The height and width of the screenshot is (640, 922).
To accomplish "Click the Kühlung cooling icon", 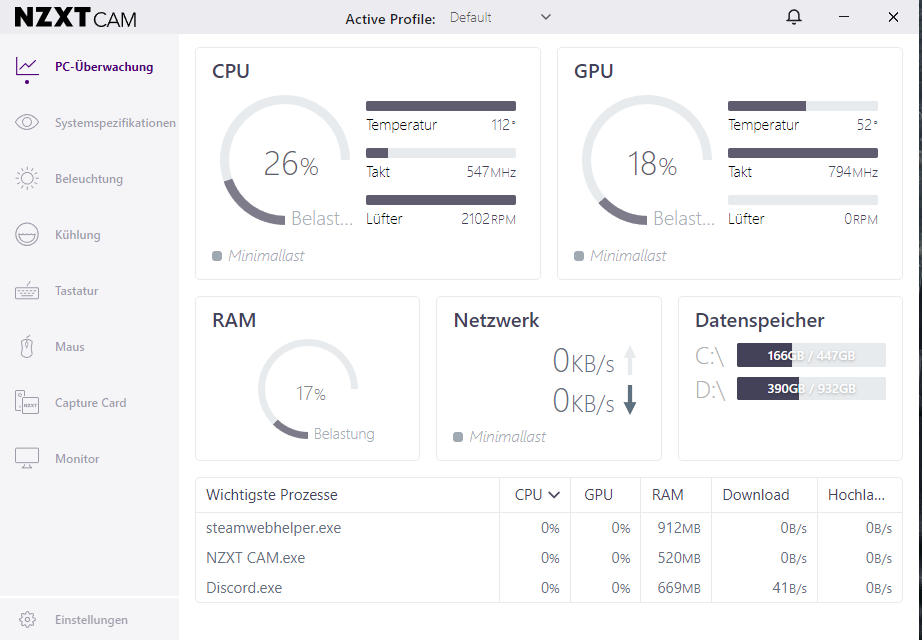I will [x=27, y=235].
